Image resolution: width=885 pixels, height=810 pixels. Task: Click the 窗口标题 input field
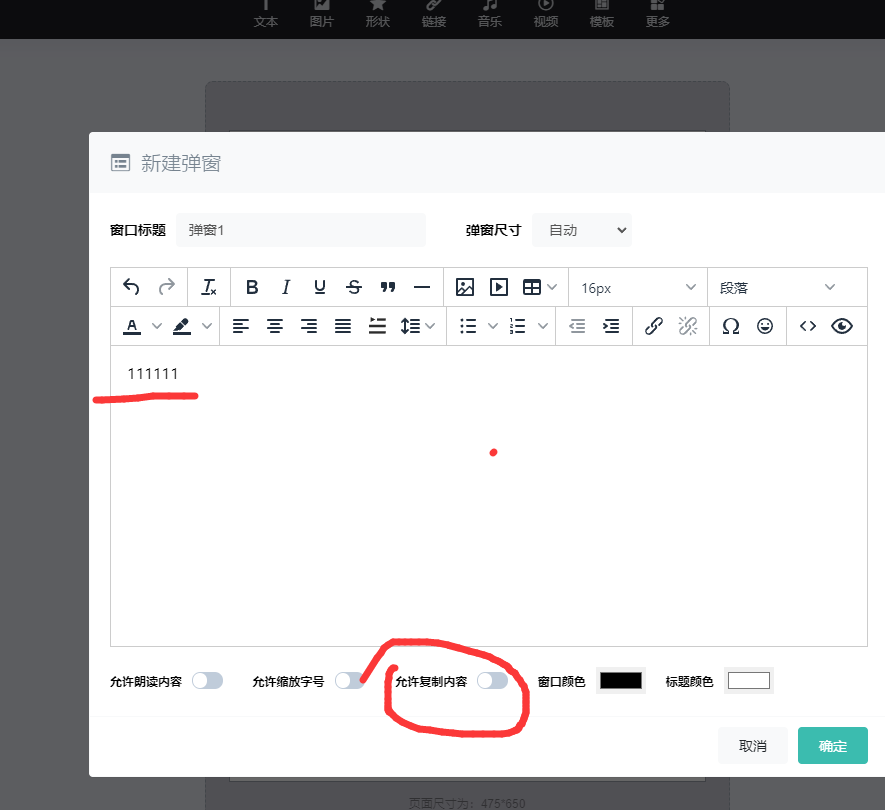click(300, 230)
